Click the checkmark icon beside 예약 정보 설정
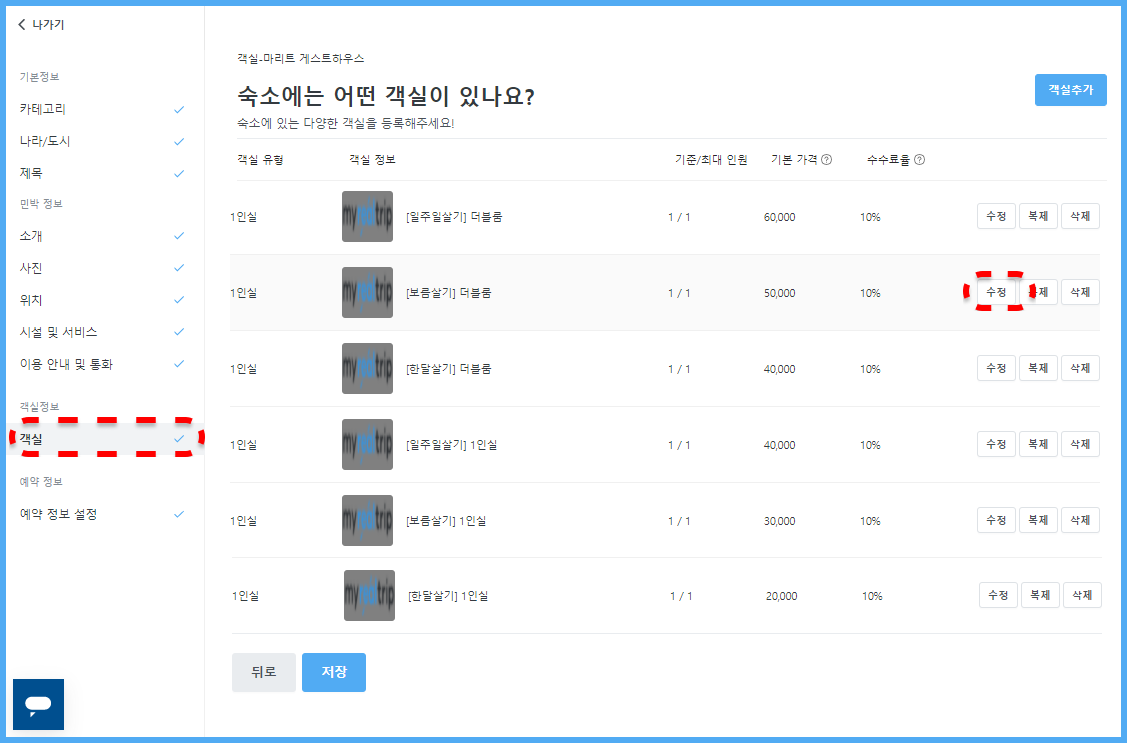The width and height of the screenshot is (1127, 743). pos(179,514)
